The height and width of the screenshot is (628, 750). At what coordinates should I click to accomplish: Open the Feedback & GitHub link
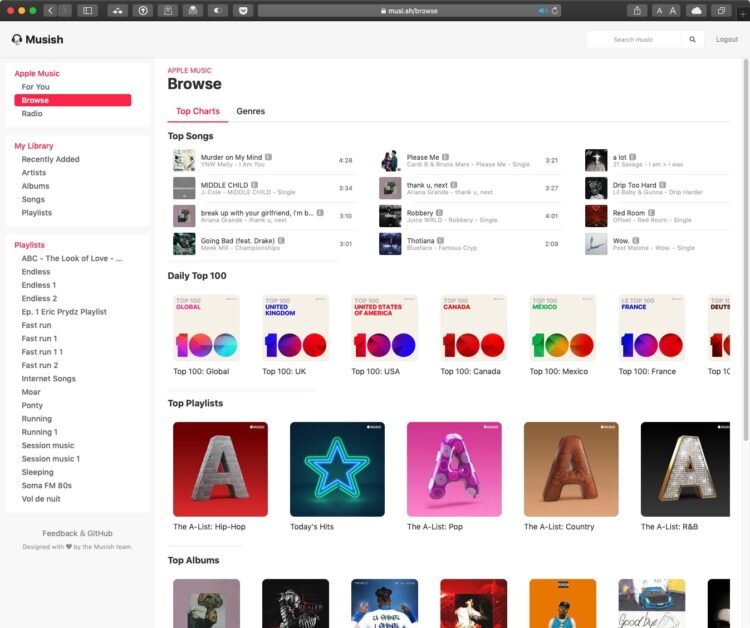click(x=77, y=533)
